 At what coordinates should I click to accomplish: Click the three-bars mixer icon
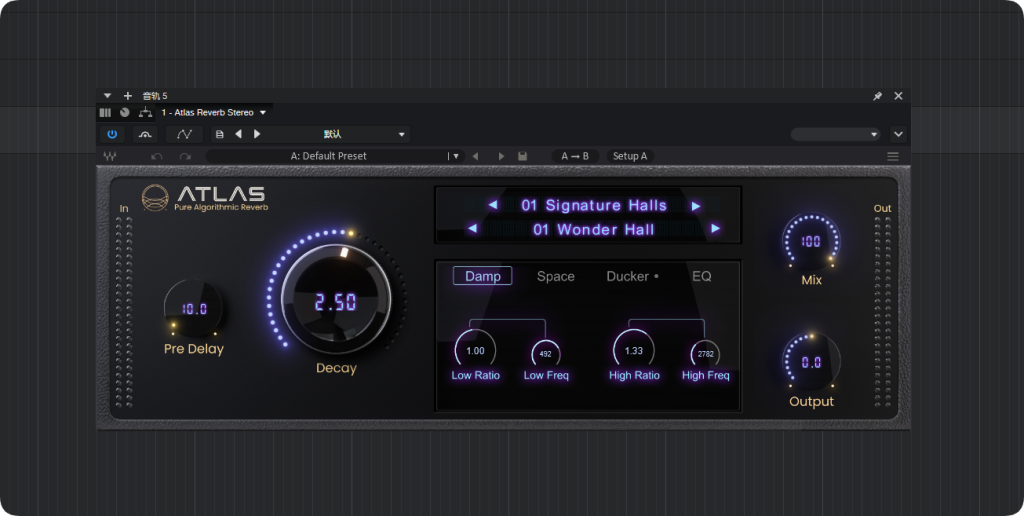coord(105,112)
